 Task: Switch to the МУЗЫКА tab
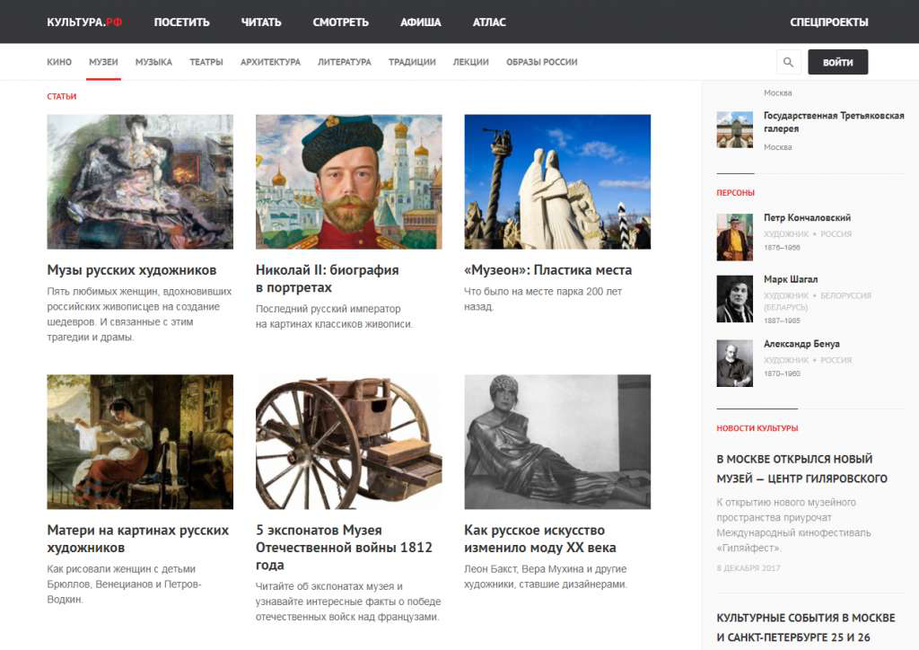(154, 62)
